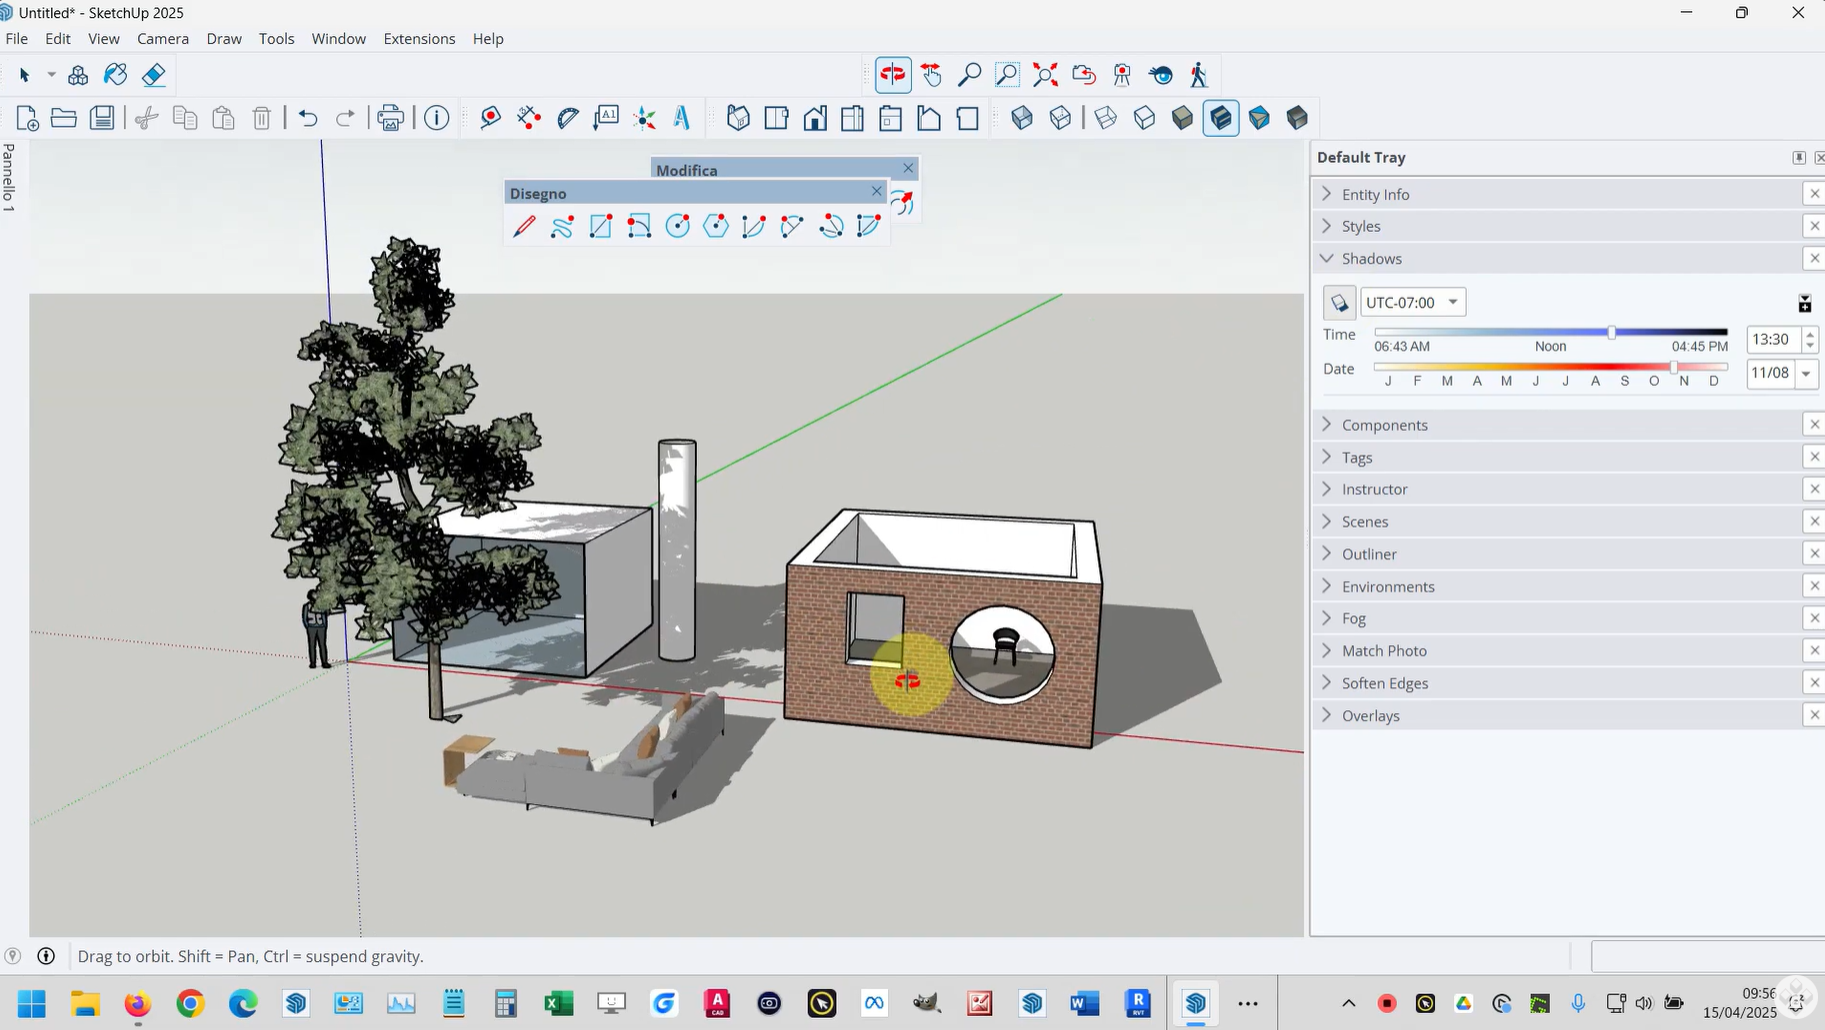Image resolution: width=1825 pixels, height=1030 pixels.
Task: Open the Extensions menu
Action: (x=419, y=38)
